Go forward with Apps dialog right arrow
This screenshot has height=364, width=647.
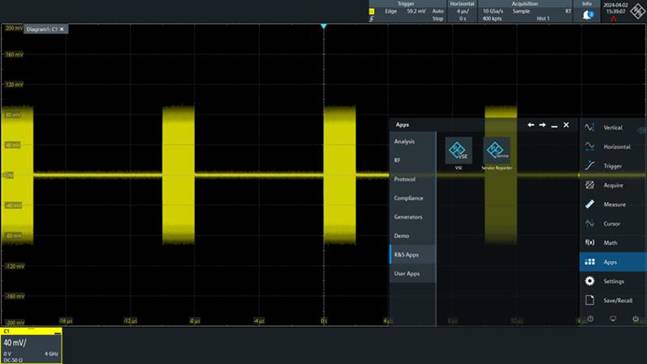543,125
